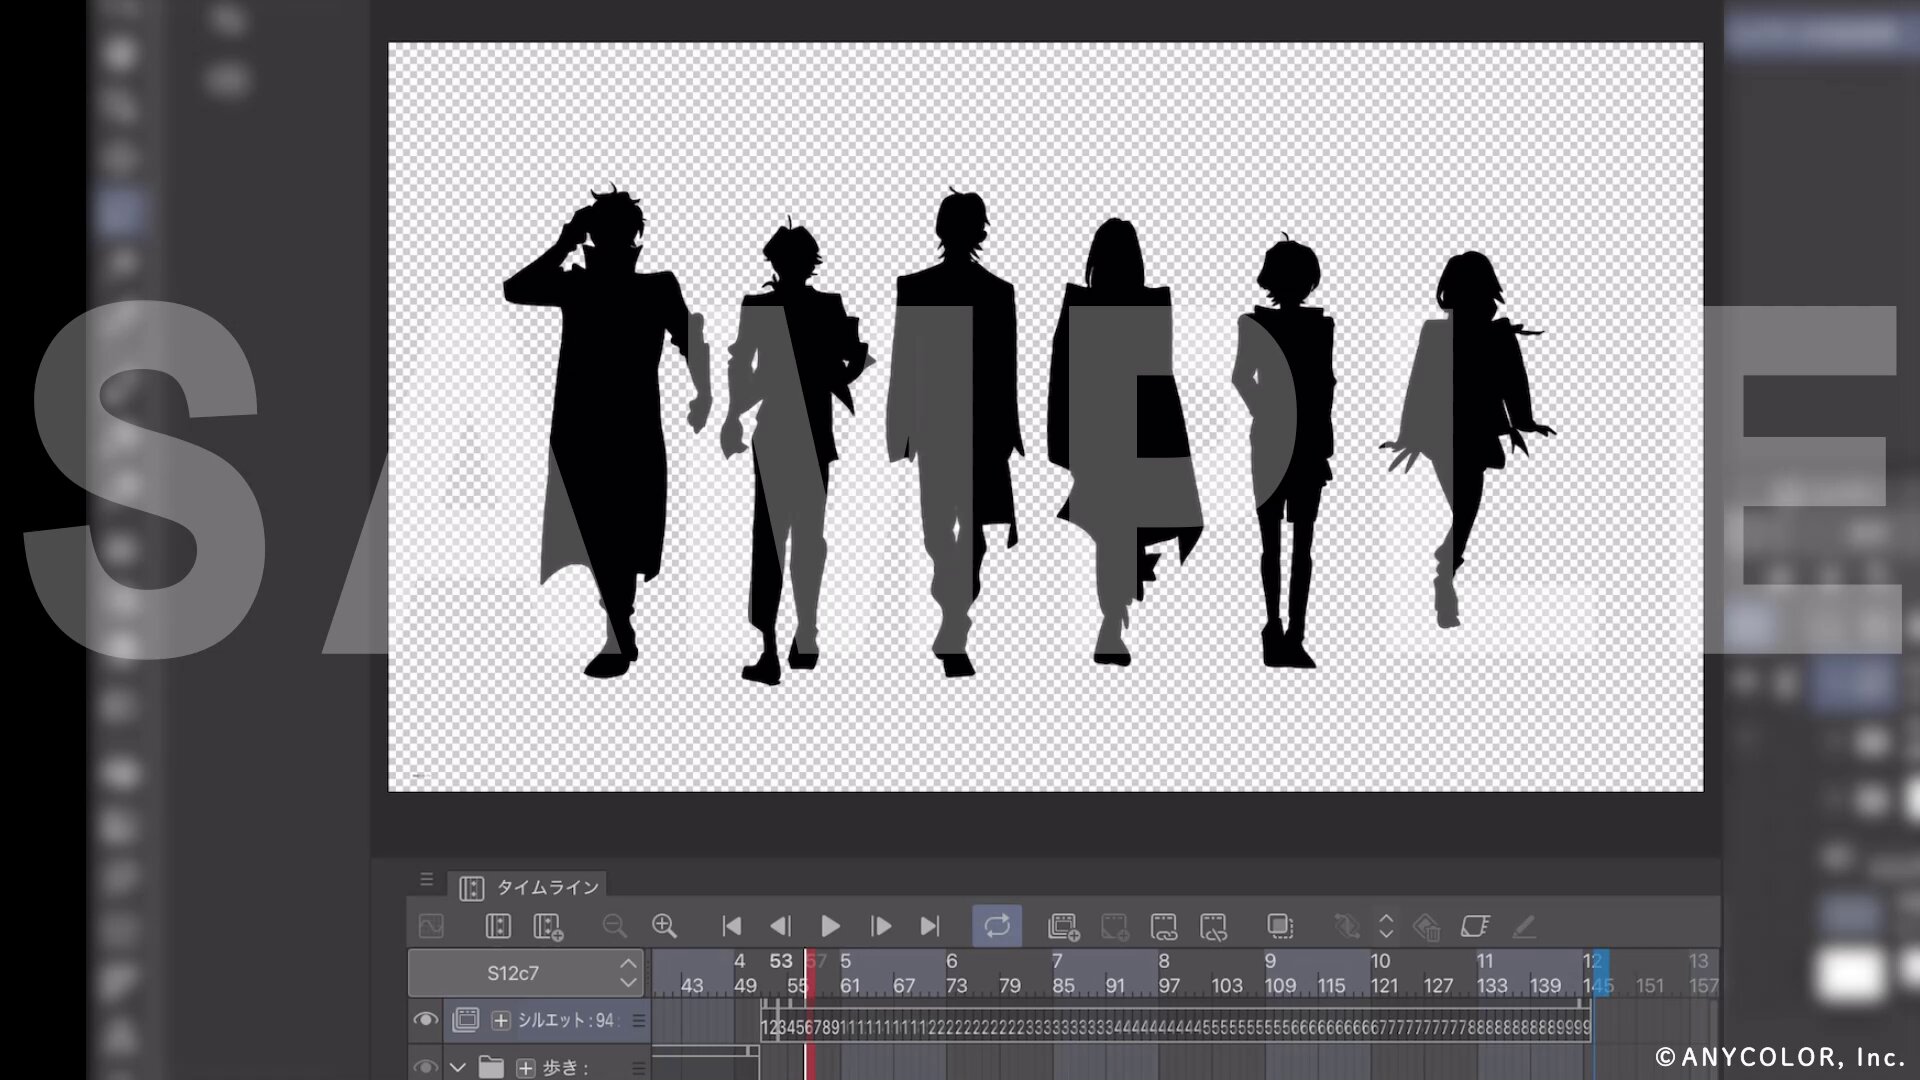The width and height of the screenshot is (1920, 1080).
Task: Add a new animation folder
Action: point(1064,927)
